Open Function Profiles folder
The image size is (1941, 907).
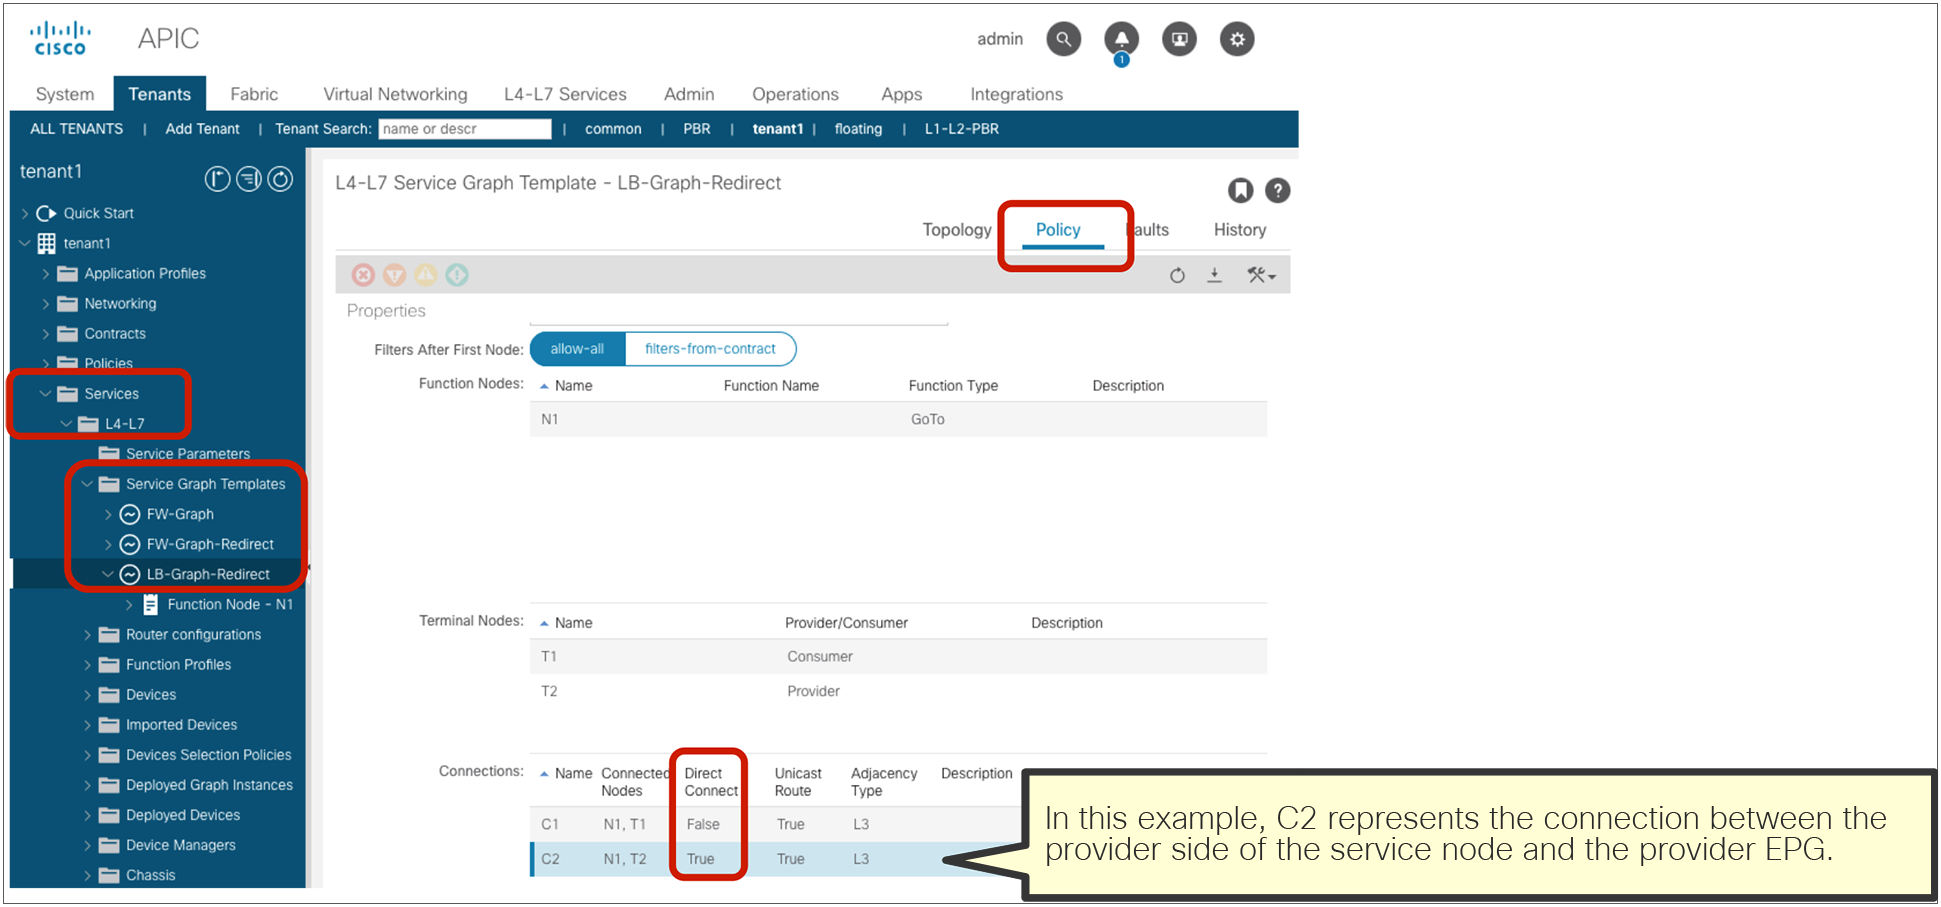pyautogui.click(x=178, y=664)
